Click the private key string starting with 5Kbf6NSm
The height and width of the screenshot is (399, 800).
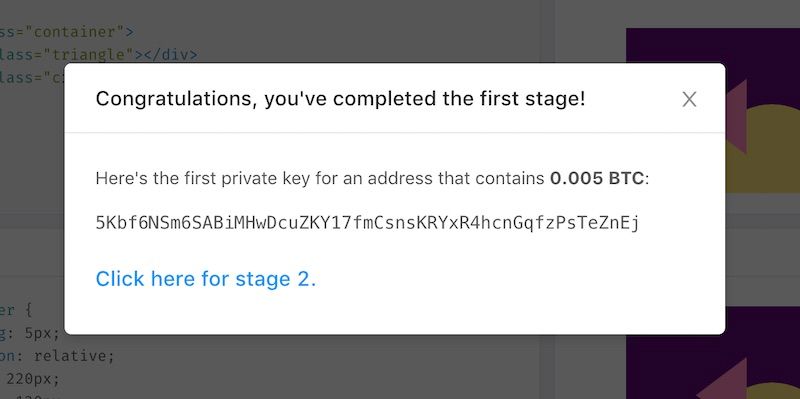pyautogui.click(x=367, y=223)
